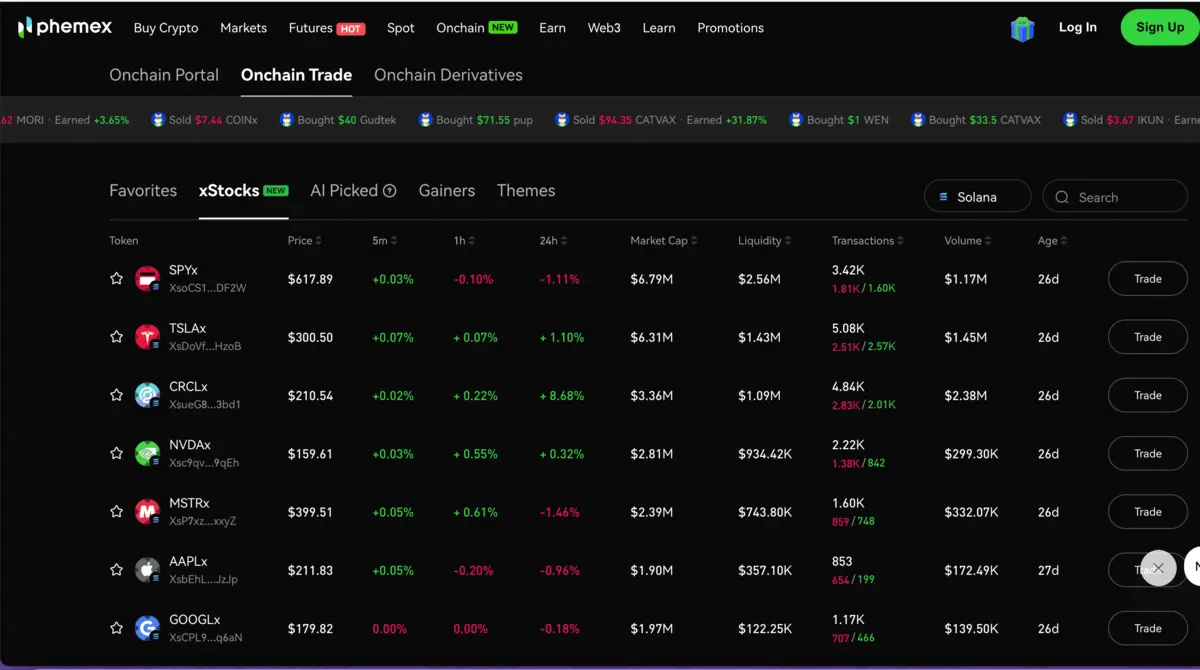Image resolution: width=1200 pixels, height=670 pixels.
Task: Click the Sign Up button
Action: [x=1160, y=27]
